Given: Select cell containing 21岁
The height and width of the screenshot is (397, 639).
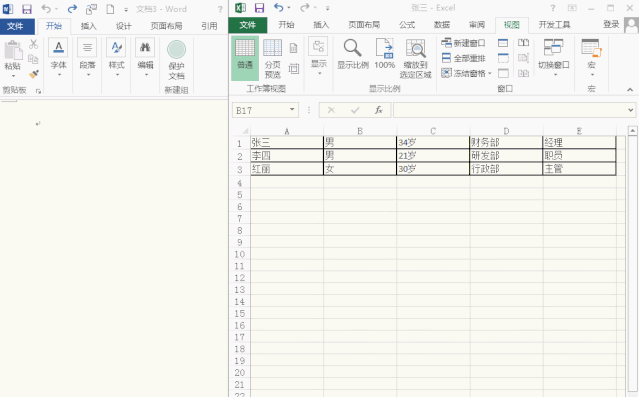Looking at the screenshot, I should (x=433, y=155).
